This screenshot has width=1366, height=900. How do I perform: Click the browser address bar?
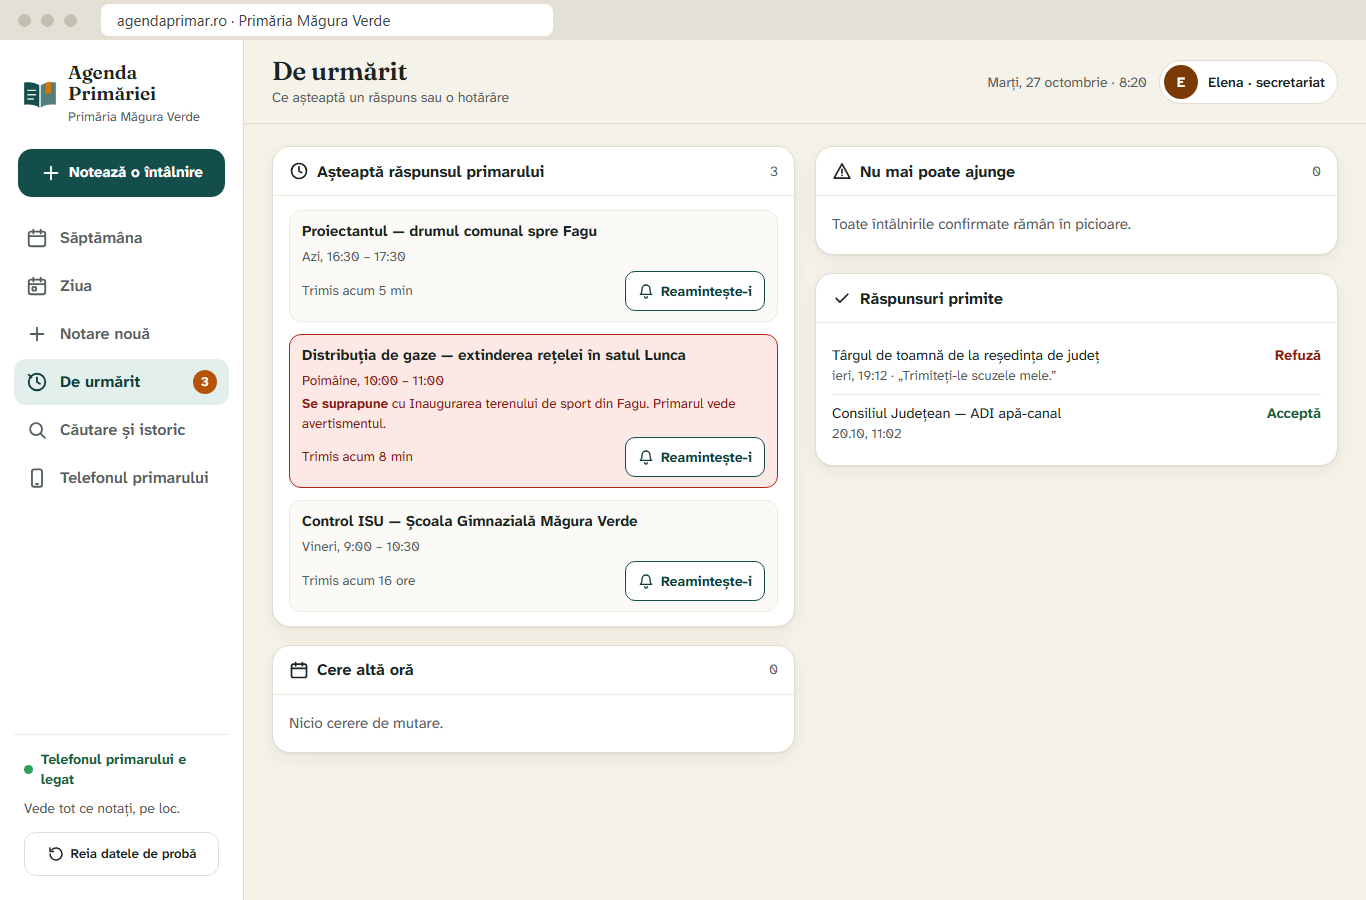pyautogui.click(x=327, y=20)
